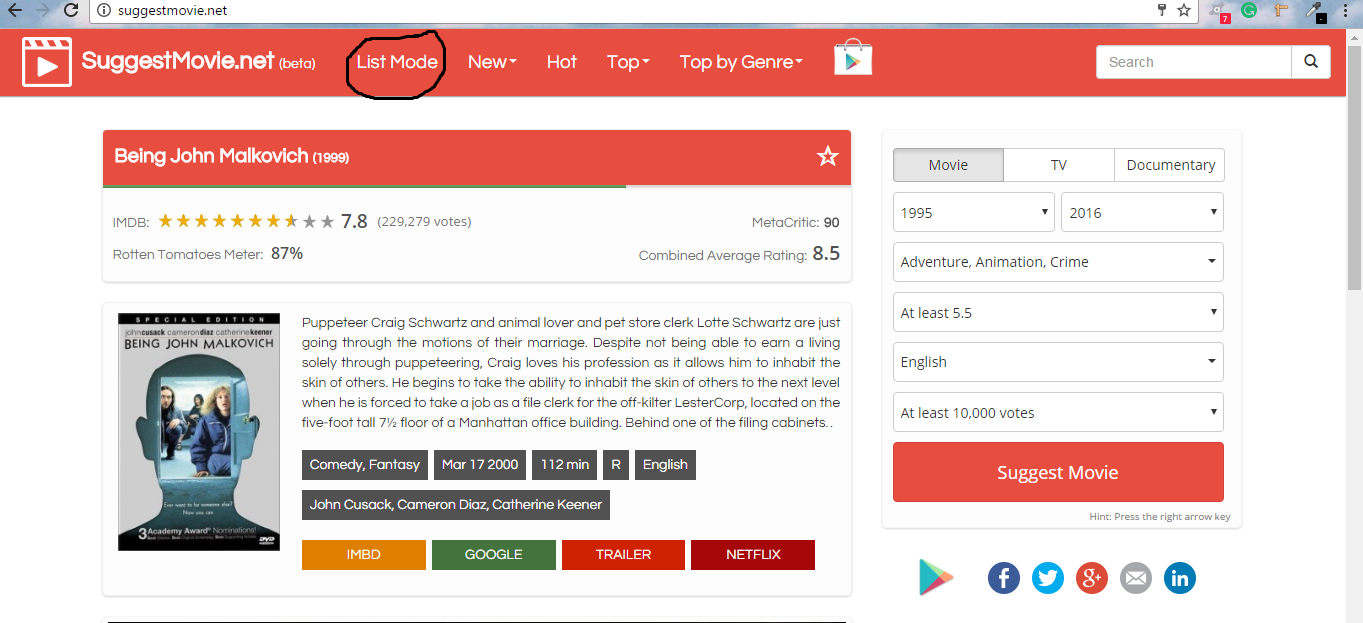Click the red TRAILER button
This screenshot has width=1363, height=623.
[x=623, y=554]
